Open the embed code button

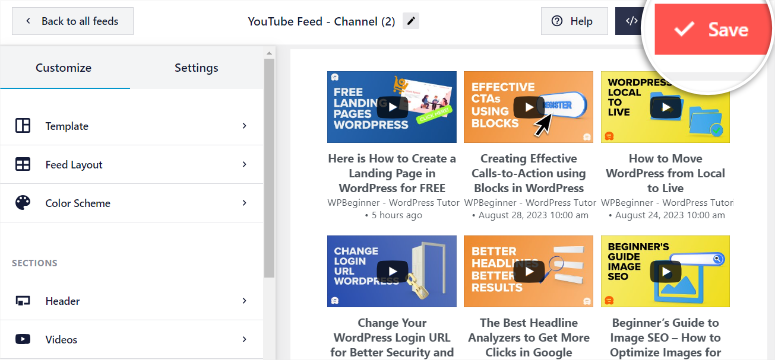click(631, 21)
